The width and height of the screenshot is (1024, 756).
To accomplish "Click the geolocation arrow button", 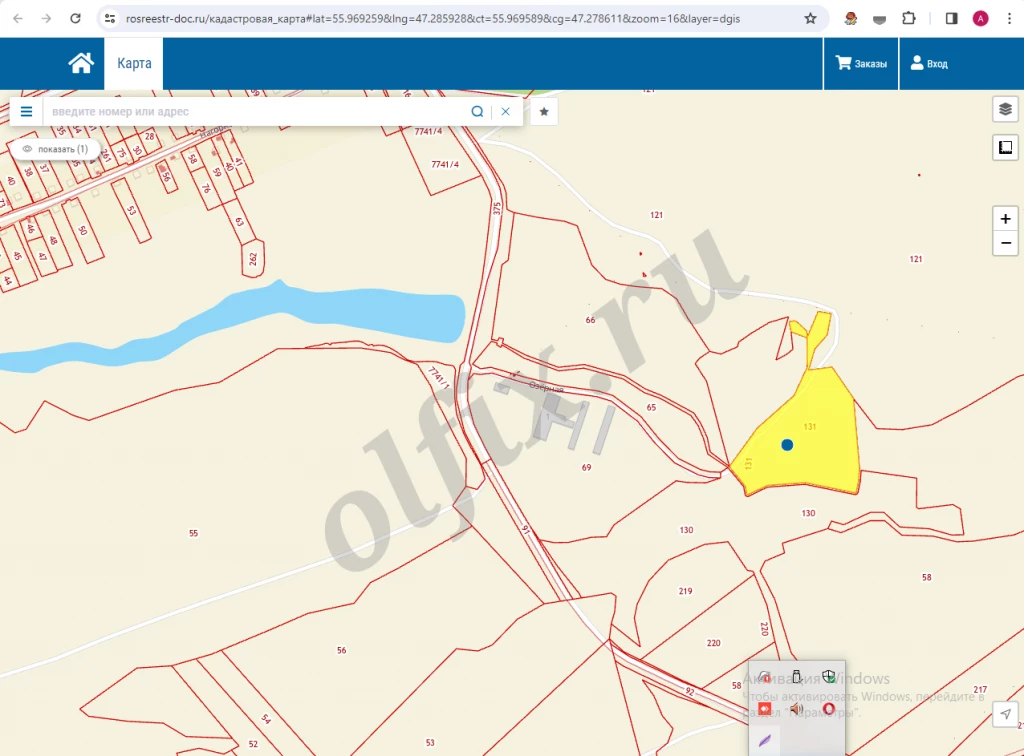I will coord(1005,713).
